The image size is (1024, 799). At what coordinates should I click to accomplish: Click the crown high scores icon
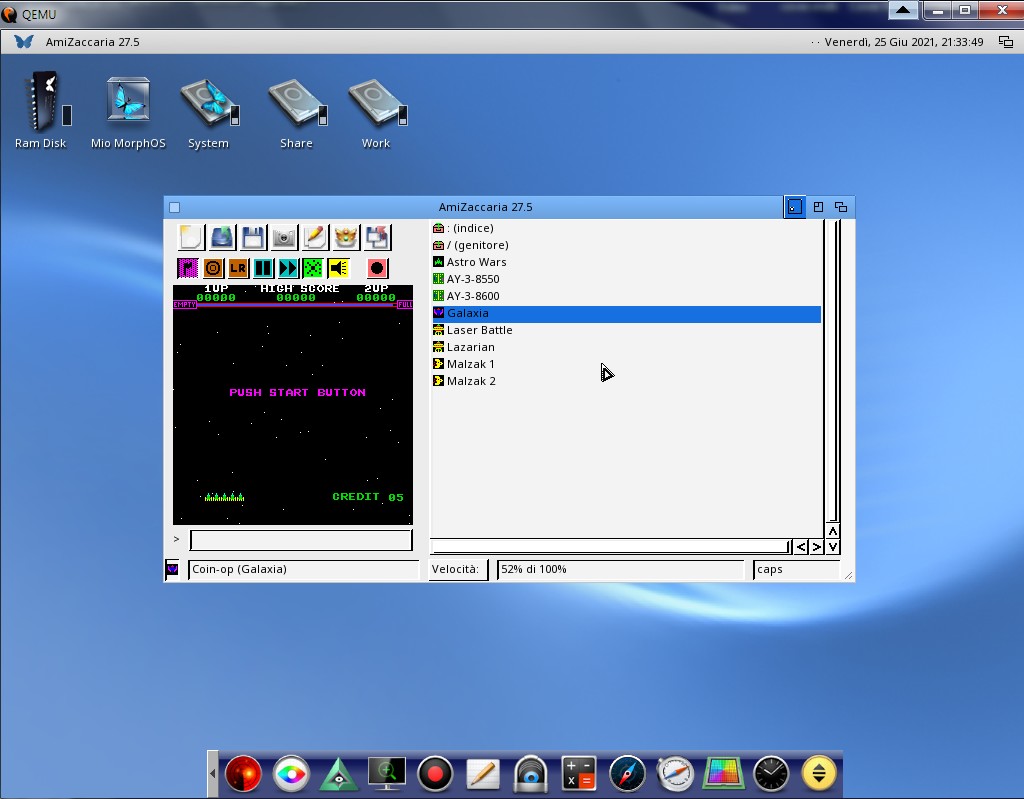pyautogui.click(x=346, y=237)
